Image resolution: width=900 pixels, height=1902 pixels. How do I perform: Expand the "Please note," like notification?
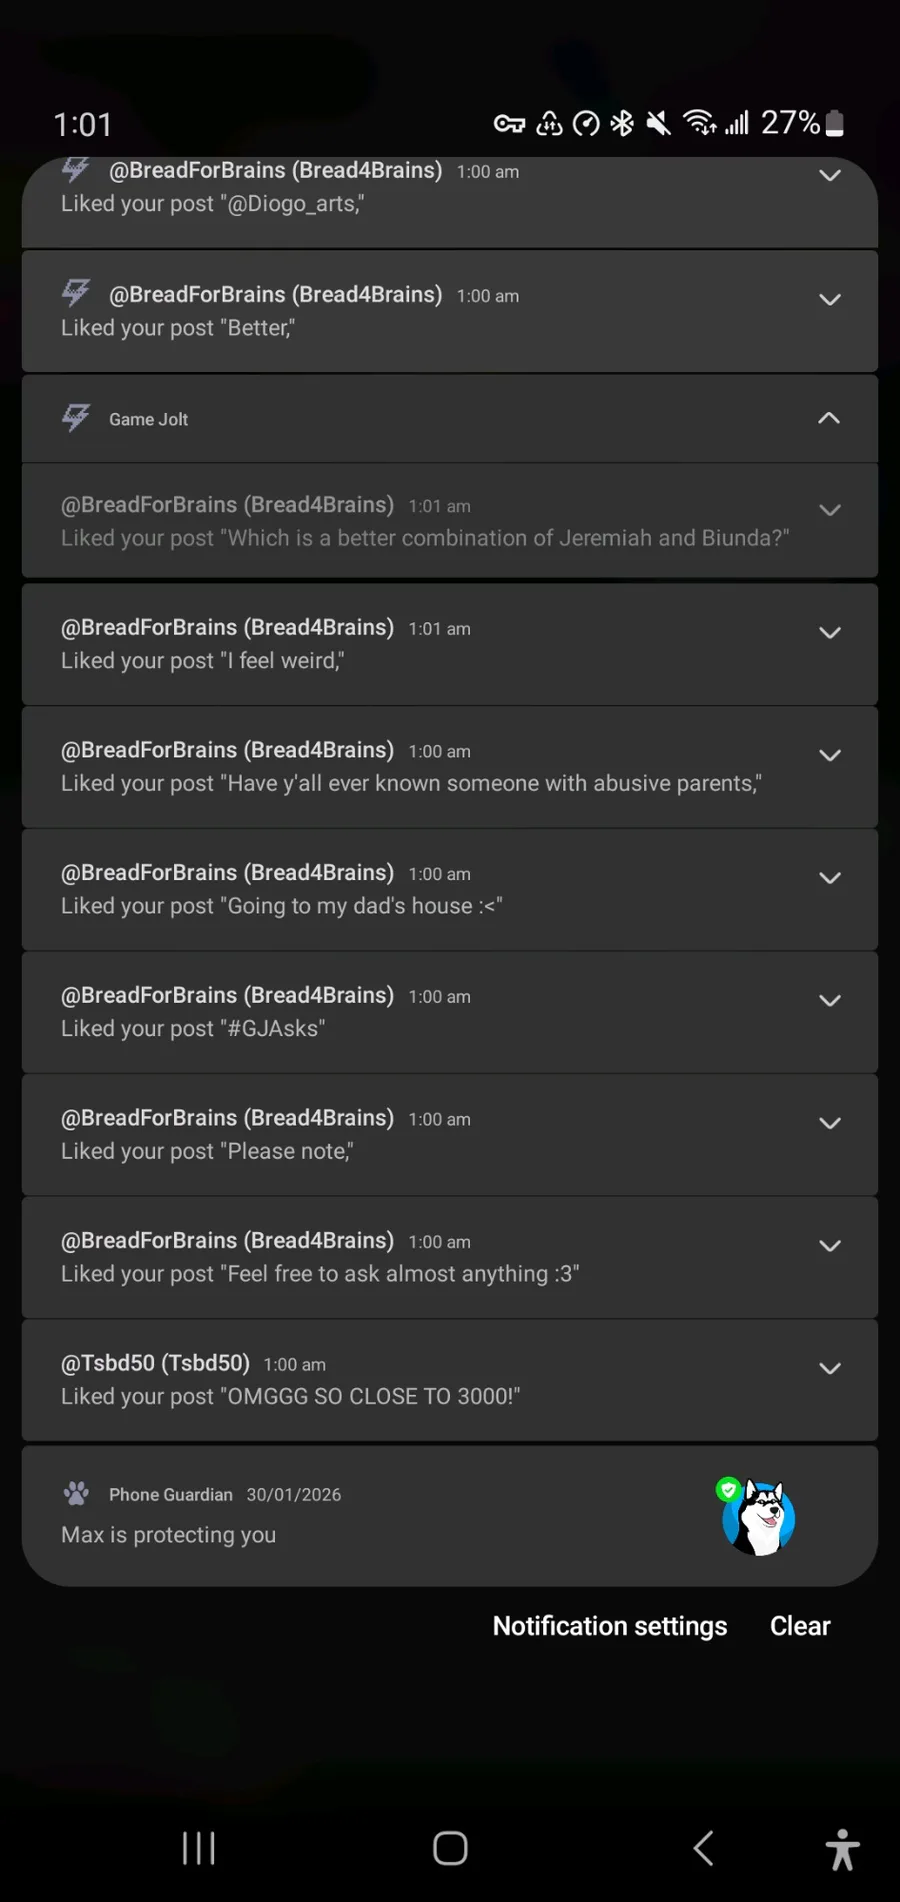829,1123
